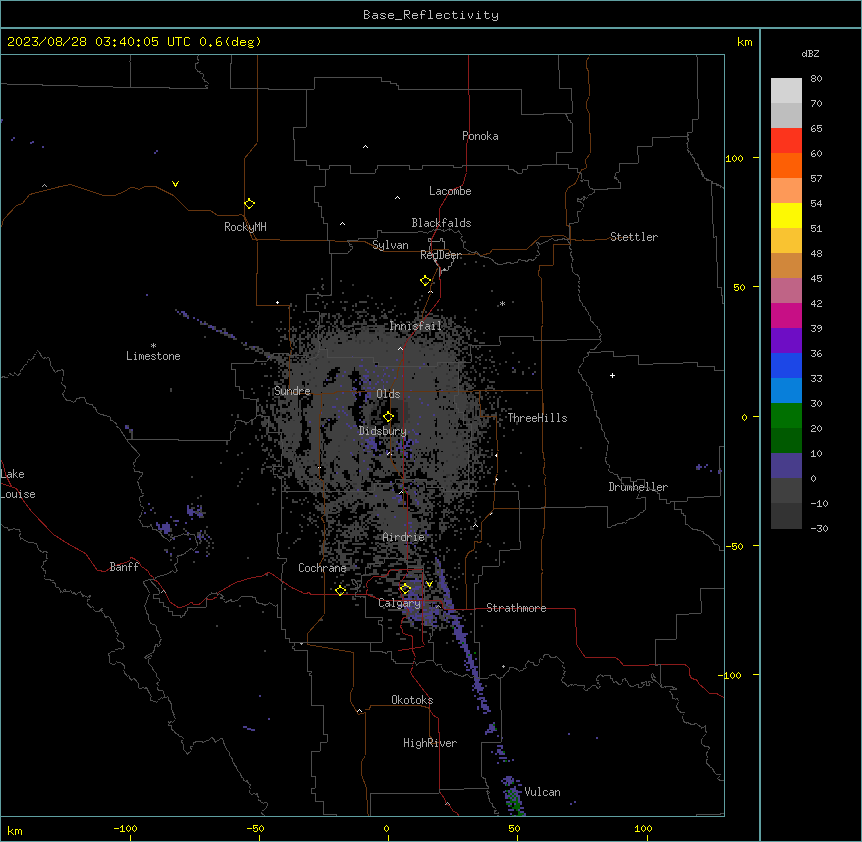The height and width of the screenshot is (842, 862).
Task: Click the green echo near Vulcan
Action: 514,800
